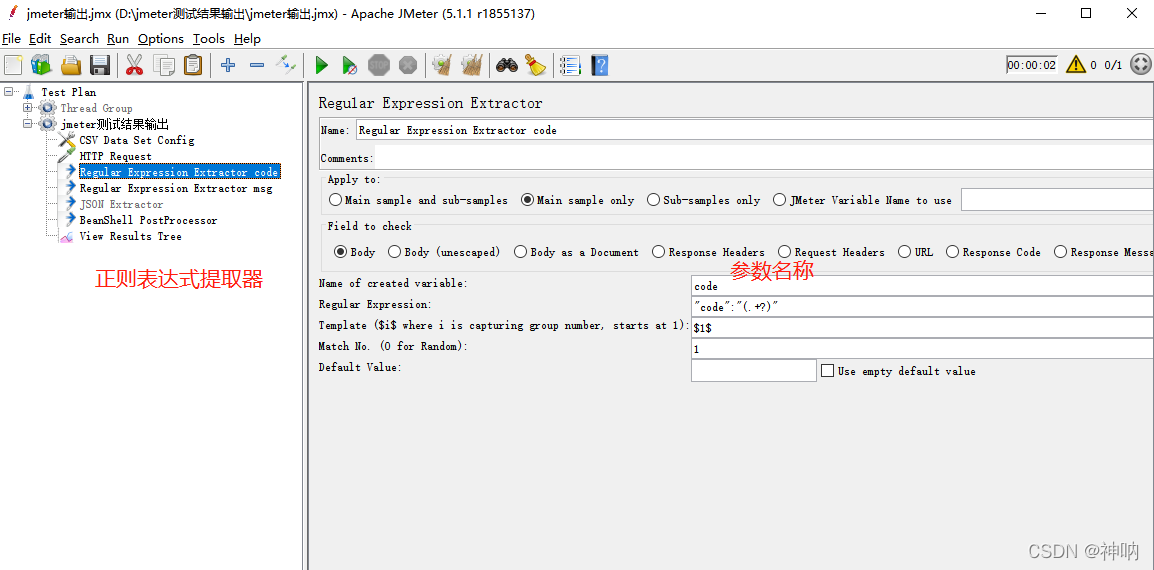The width and height of the screenshot is (1154, 570).
Task: Reset search with the brush icon
Action: pyautogui.click(x=536, y=66)
